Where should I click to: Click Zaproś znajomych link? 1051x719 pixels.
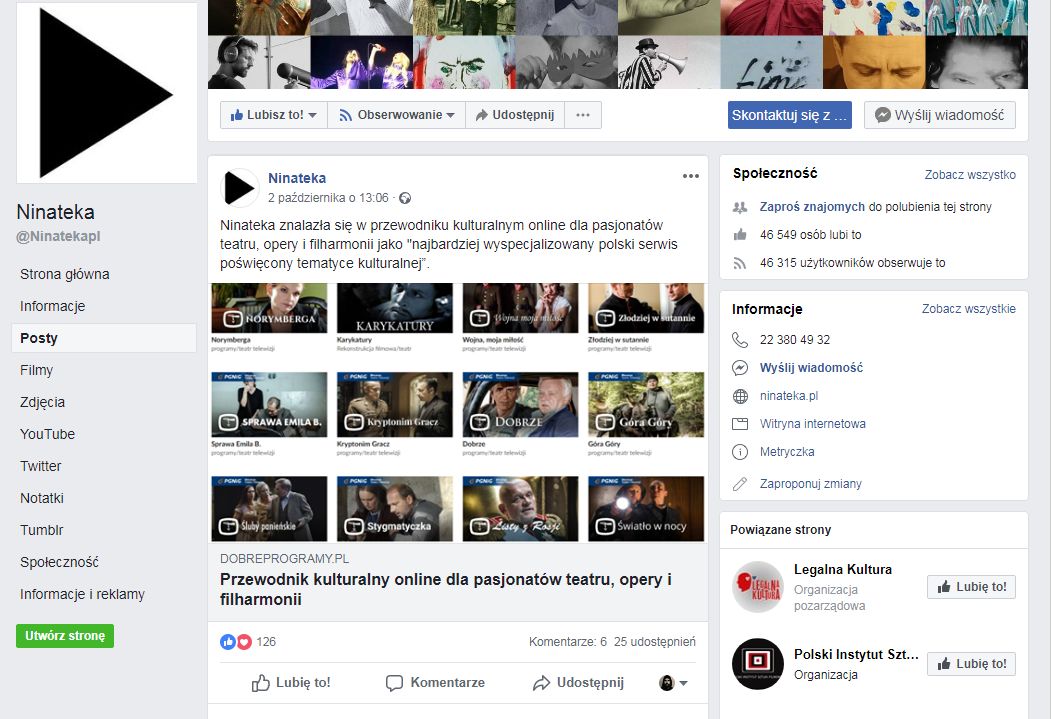[812, 207]
